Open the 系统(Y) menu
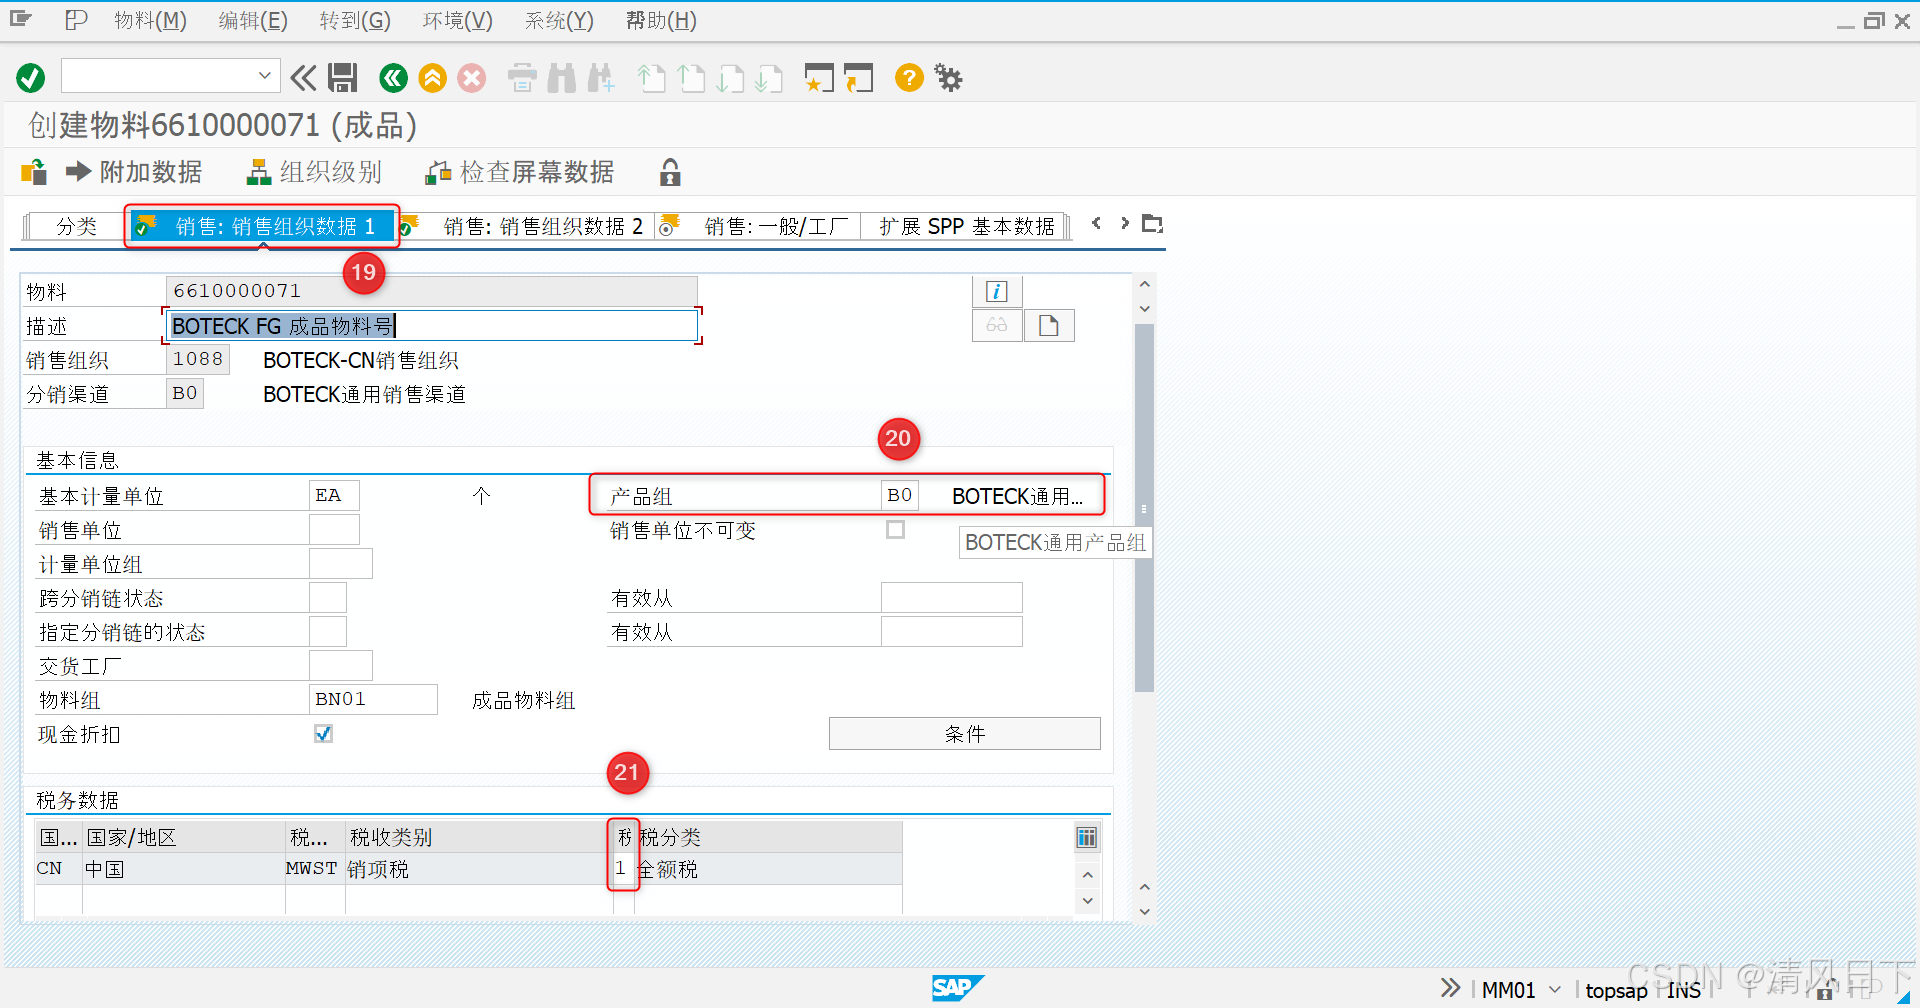 tap(559, 20)
